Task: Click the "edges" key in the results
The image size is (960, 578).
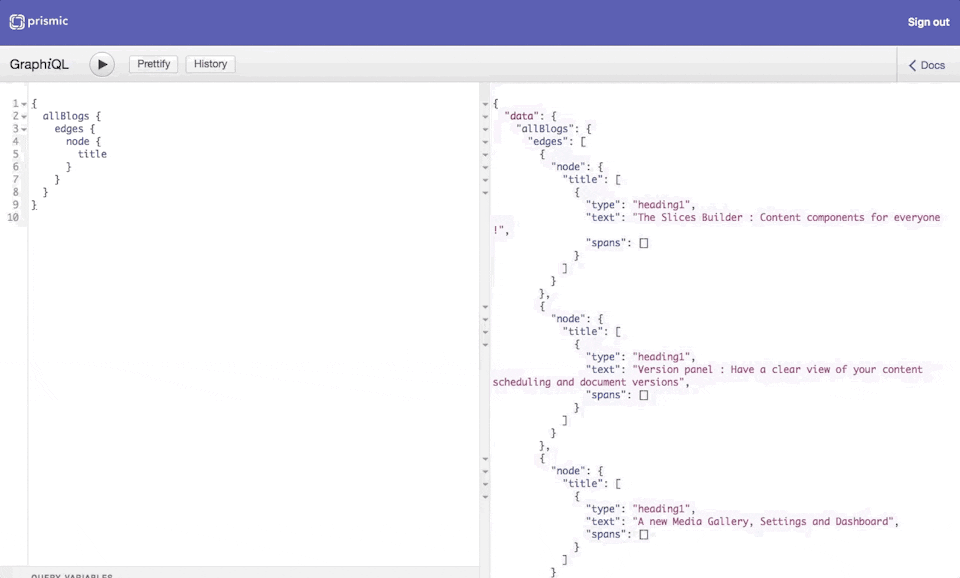Action: pos(548,142)
